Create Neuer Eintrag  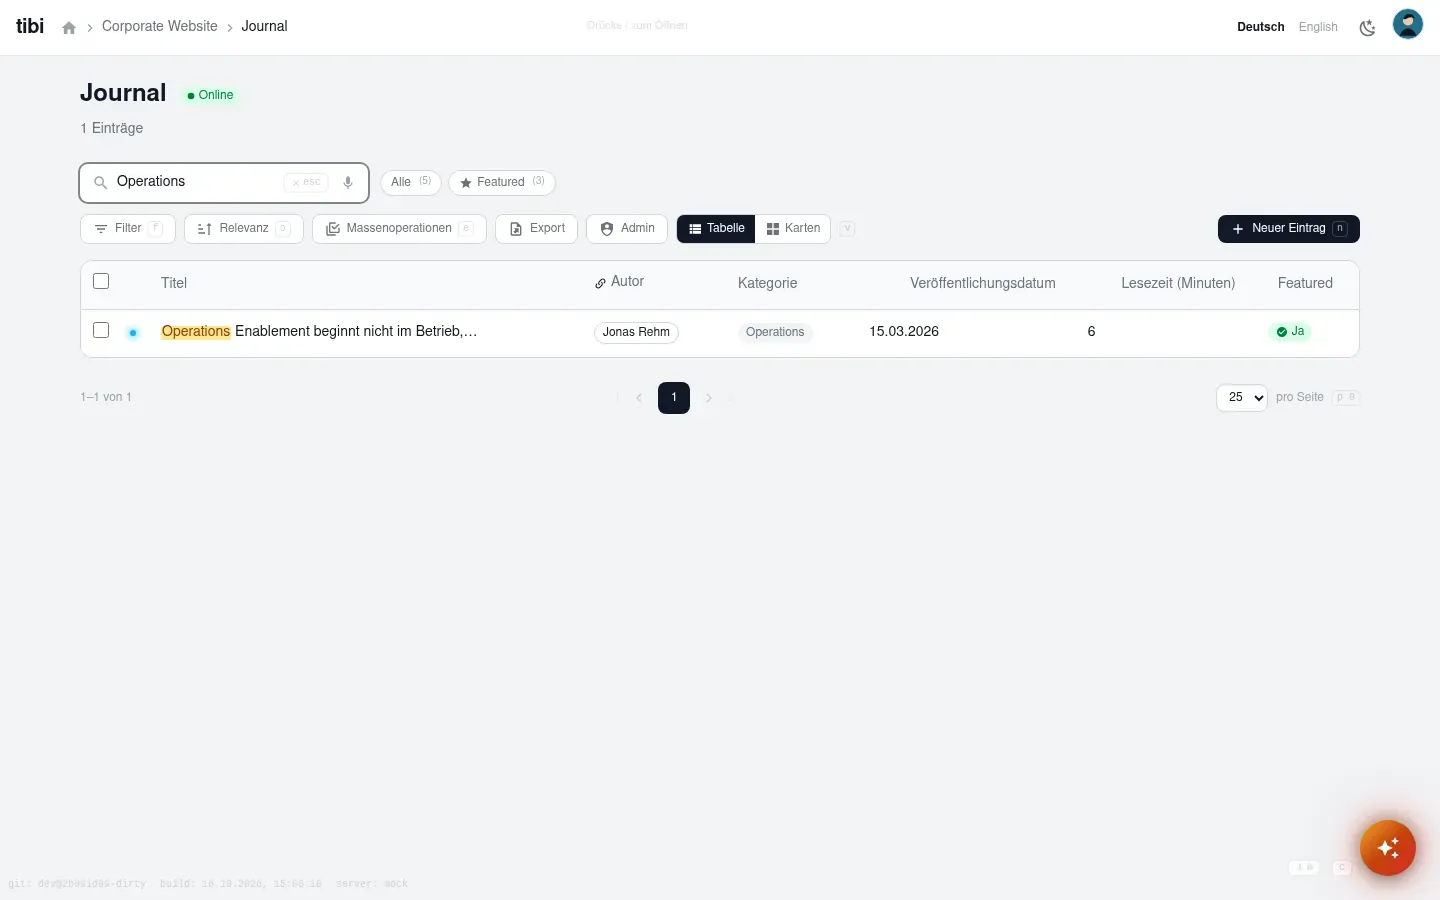1289,229
